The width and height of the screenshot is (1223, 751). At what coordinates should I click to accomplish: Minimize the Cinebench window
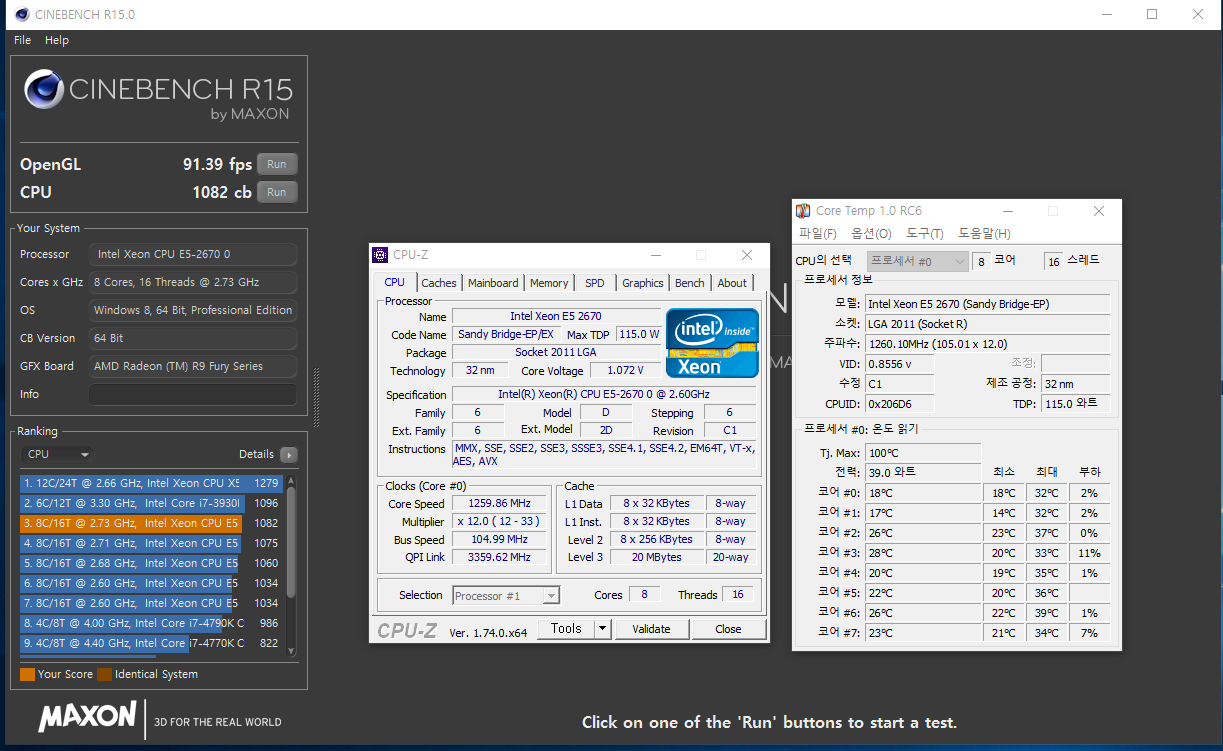click(1107, 14)
